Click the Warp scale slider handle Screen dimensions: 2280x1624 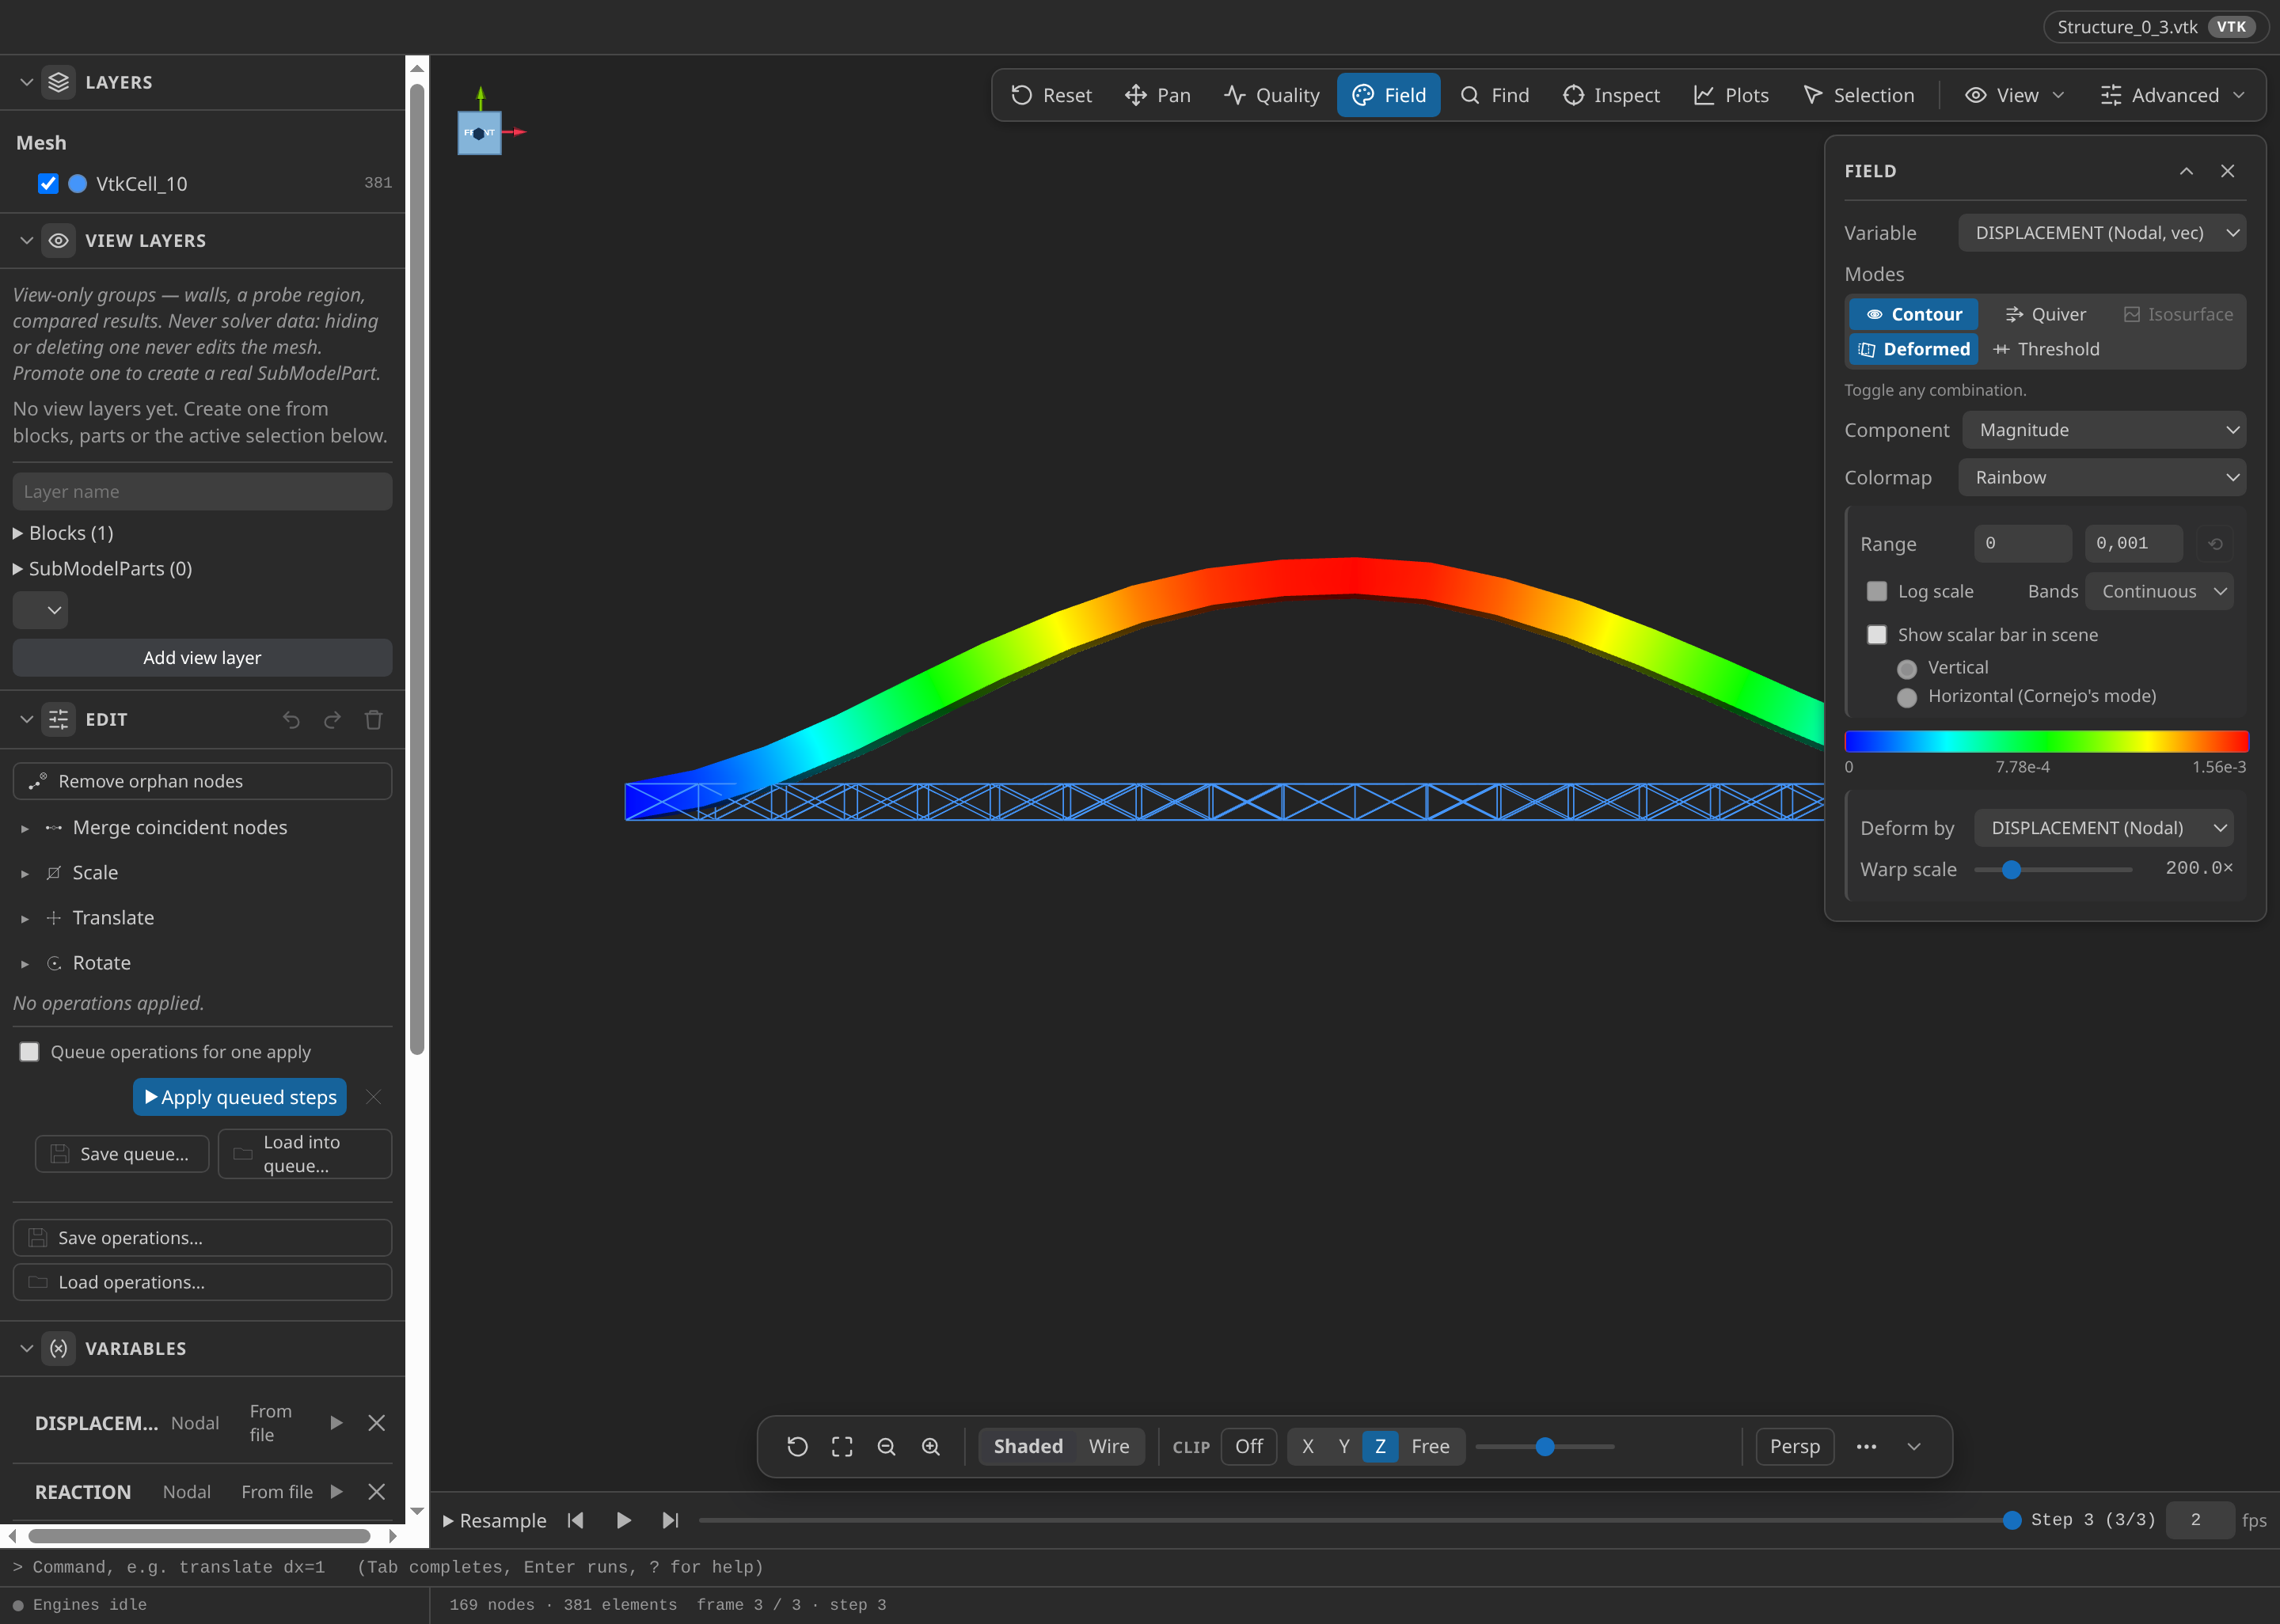point(2011,869)
